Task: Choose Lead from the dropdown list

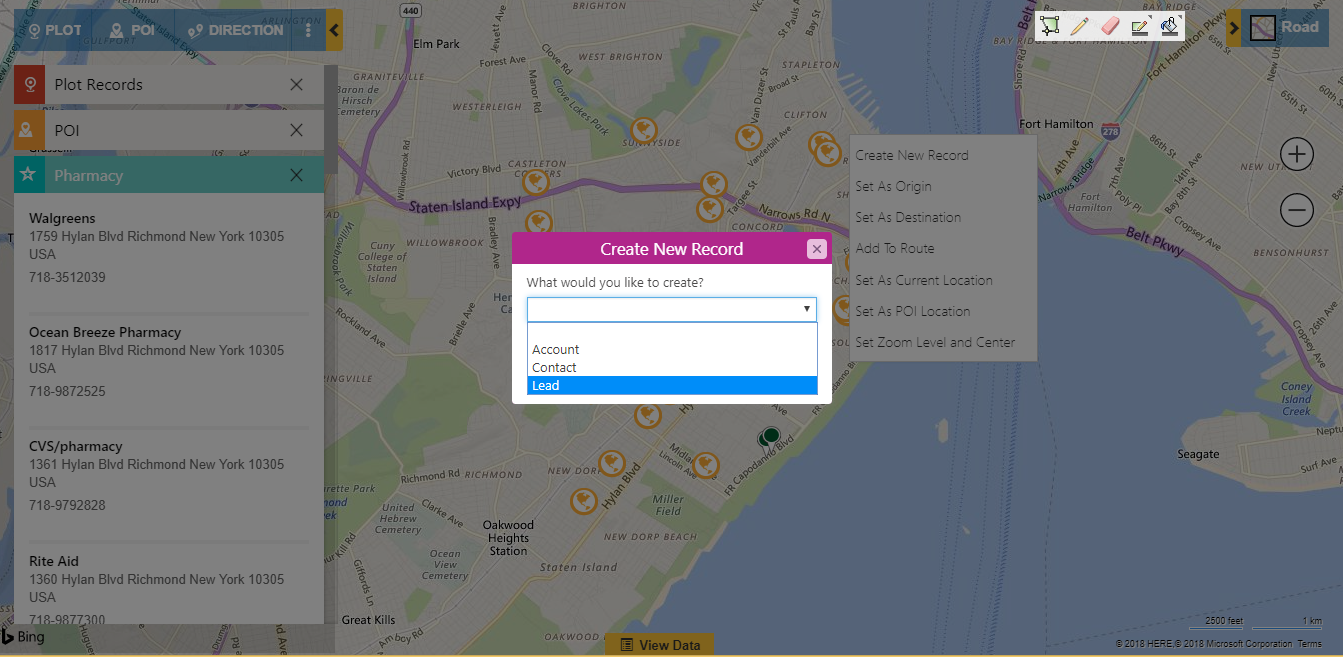Action: [x=671, y=386]
